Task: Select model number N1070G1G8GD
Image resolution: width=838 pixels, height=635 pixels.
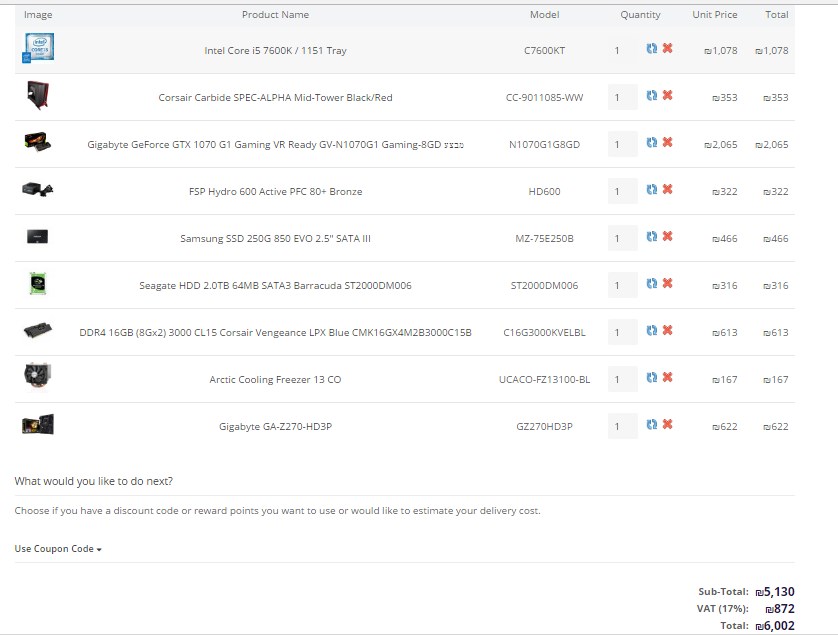Action: tap(545, 145)
